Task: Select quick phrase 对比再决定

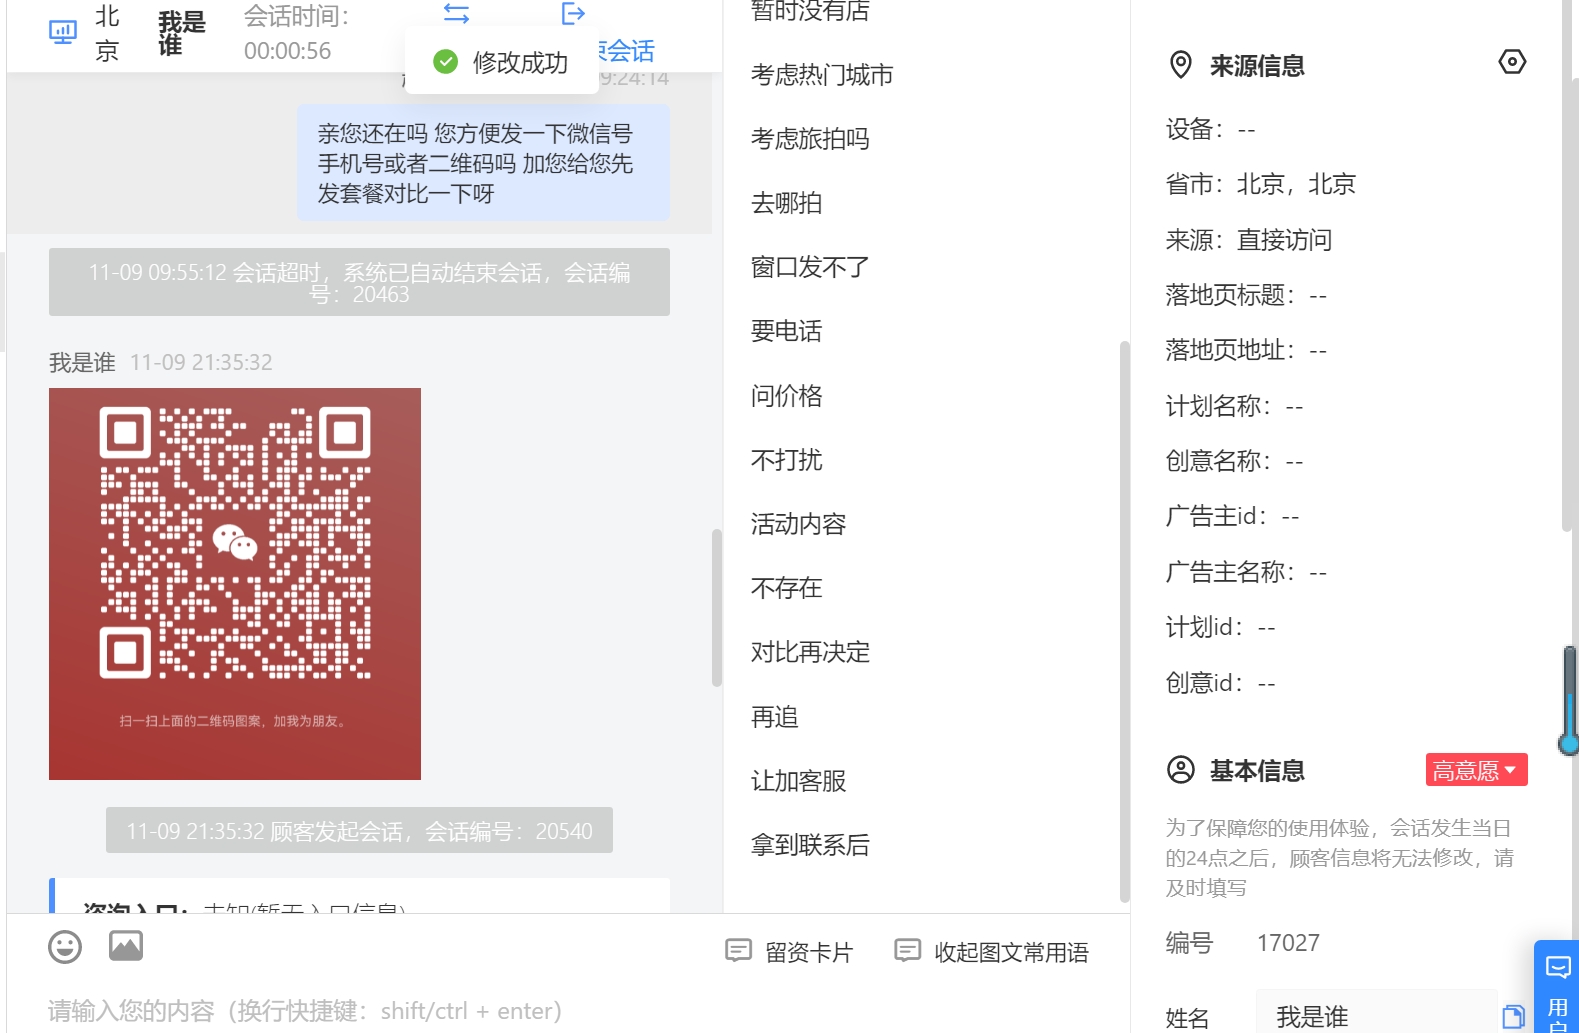Action: click(x=810, y=652)
